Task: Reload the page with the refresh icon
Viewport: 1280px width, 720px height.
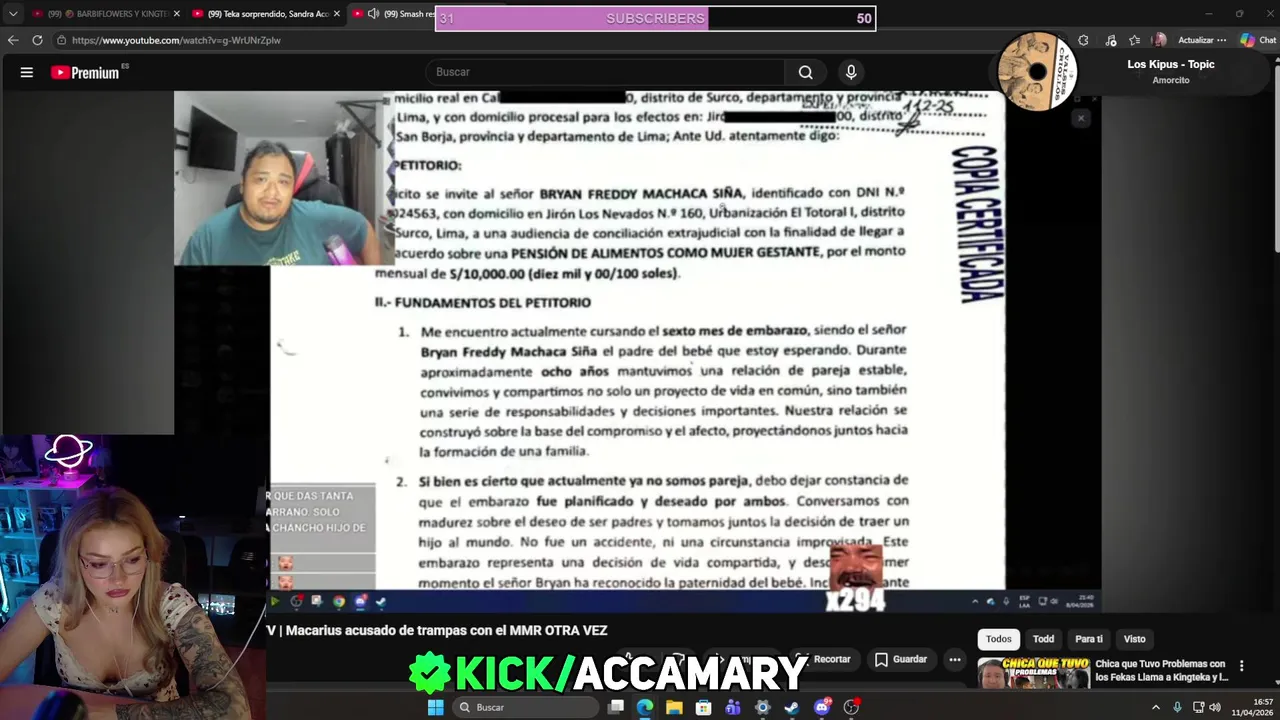Action: [37, 40]
